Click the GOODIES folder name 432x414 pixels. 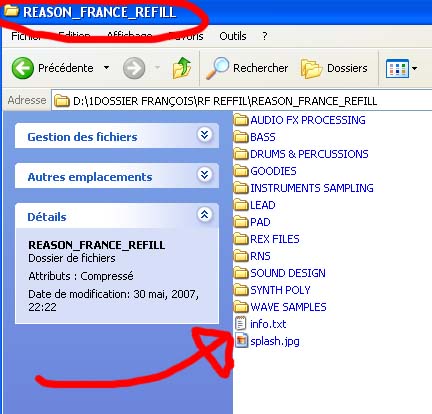(x=273, y=171)
